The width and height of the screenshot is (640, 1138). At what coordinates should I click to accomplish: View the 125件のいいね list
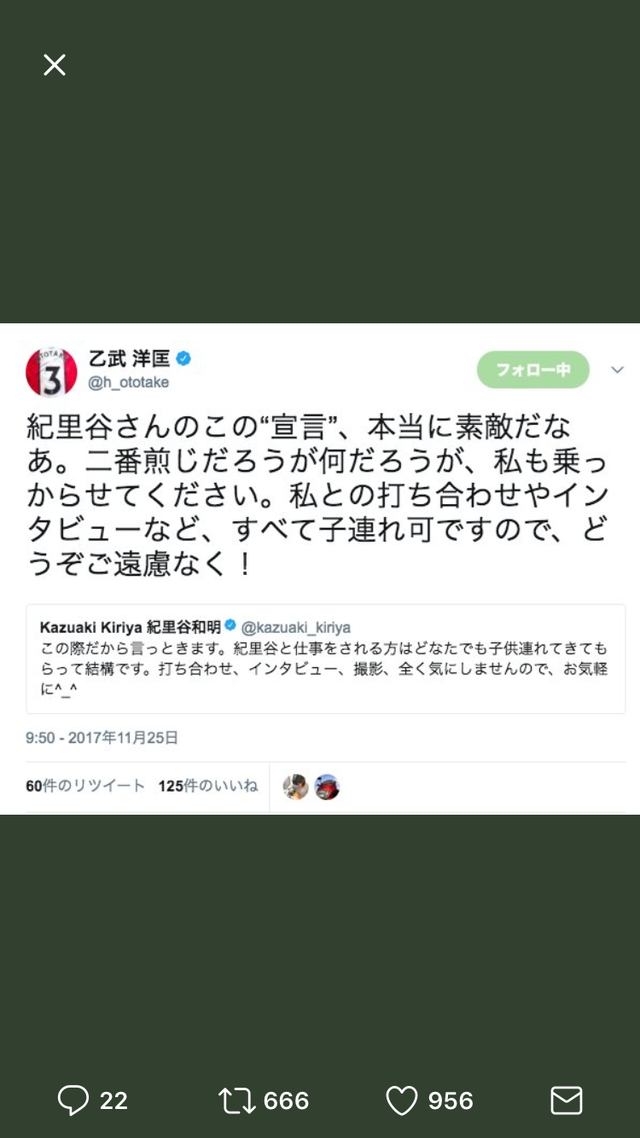point(208,786)
